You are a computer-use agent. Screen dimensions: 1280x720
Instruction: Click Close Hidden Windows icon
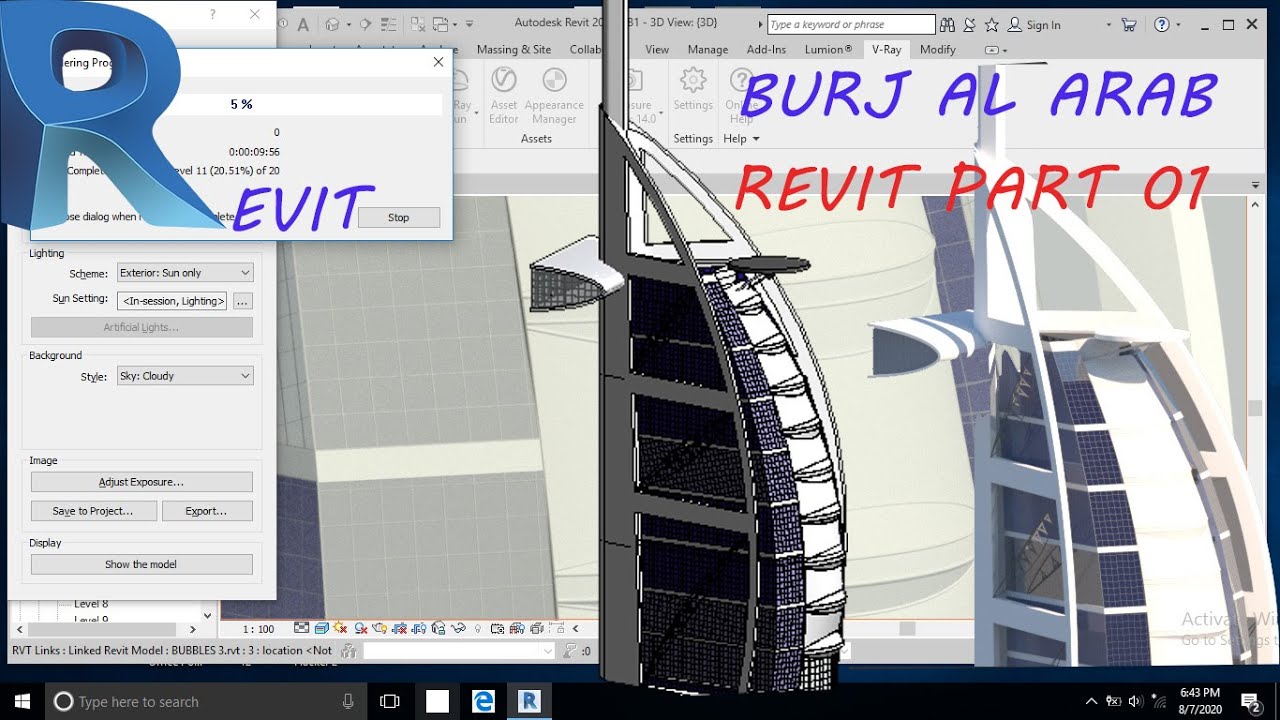click(x=418, y=24)
